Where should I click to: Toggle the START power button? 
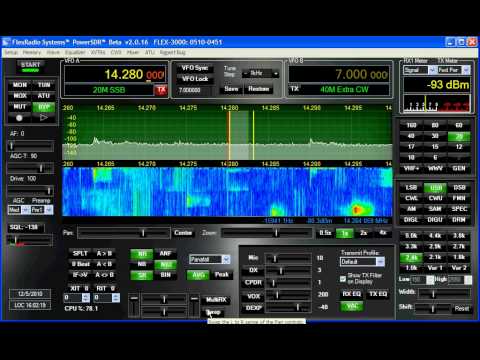click(x=30, y=66)
